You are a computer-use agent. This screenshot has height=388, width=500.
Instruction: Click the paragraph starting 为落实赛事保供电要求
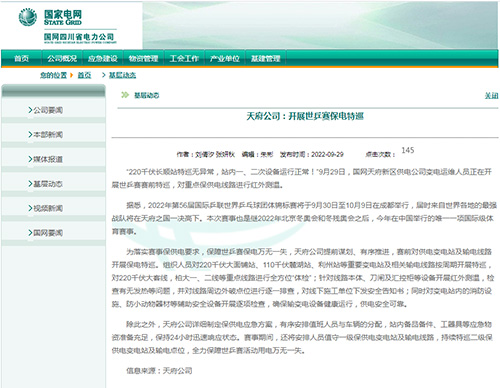pyautogui.click(x=303, y=278)
